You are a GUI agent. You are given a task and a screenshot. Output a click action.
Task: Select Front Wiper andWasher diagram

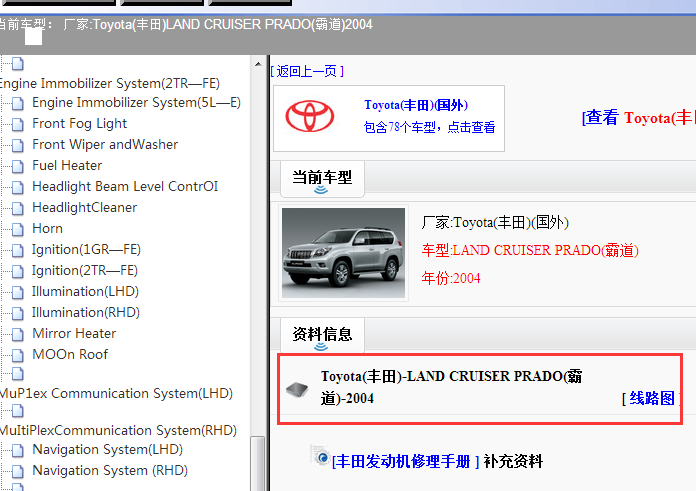(x=105, y=144)
